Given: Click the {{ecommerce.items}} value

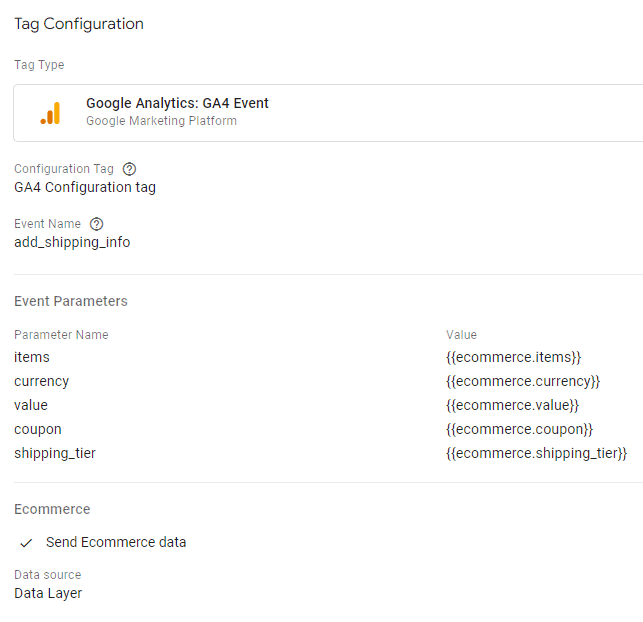Looking at the screenshot, I should [x=513, y=357].
